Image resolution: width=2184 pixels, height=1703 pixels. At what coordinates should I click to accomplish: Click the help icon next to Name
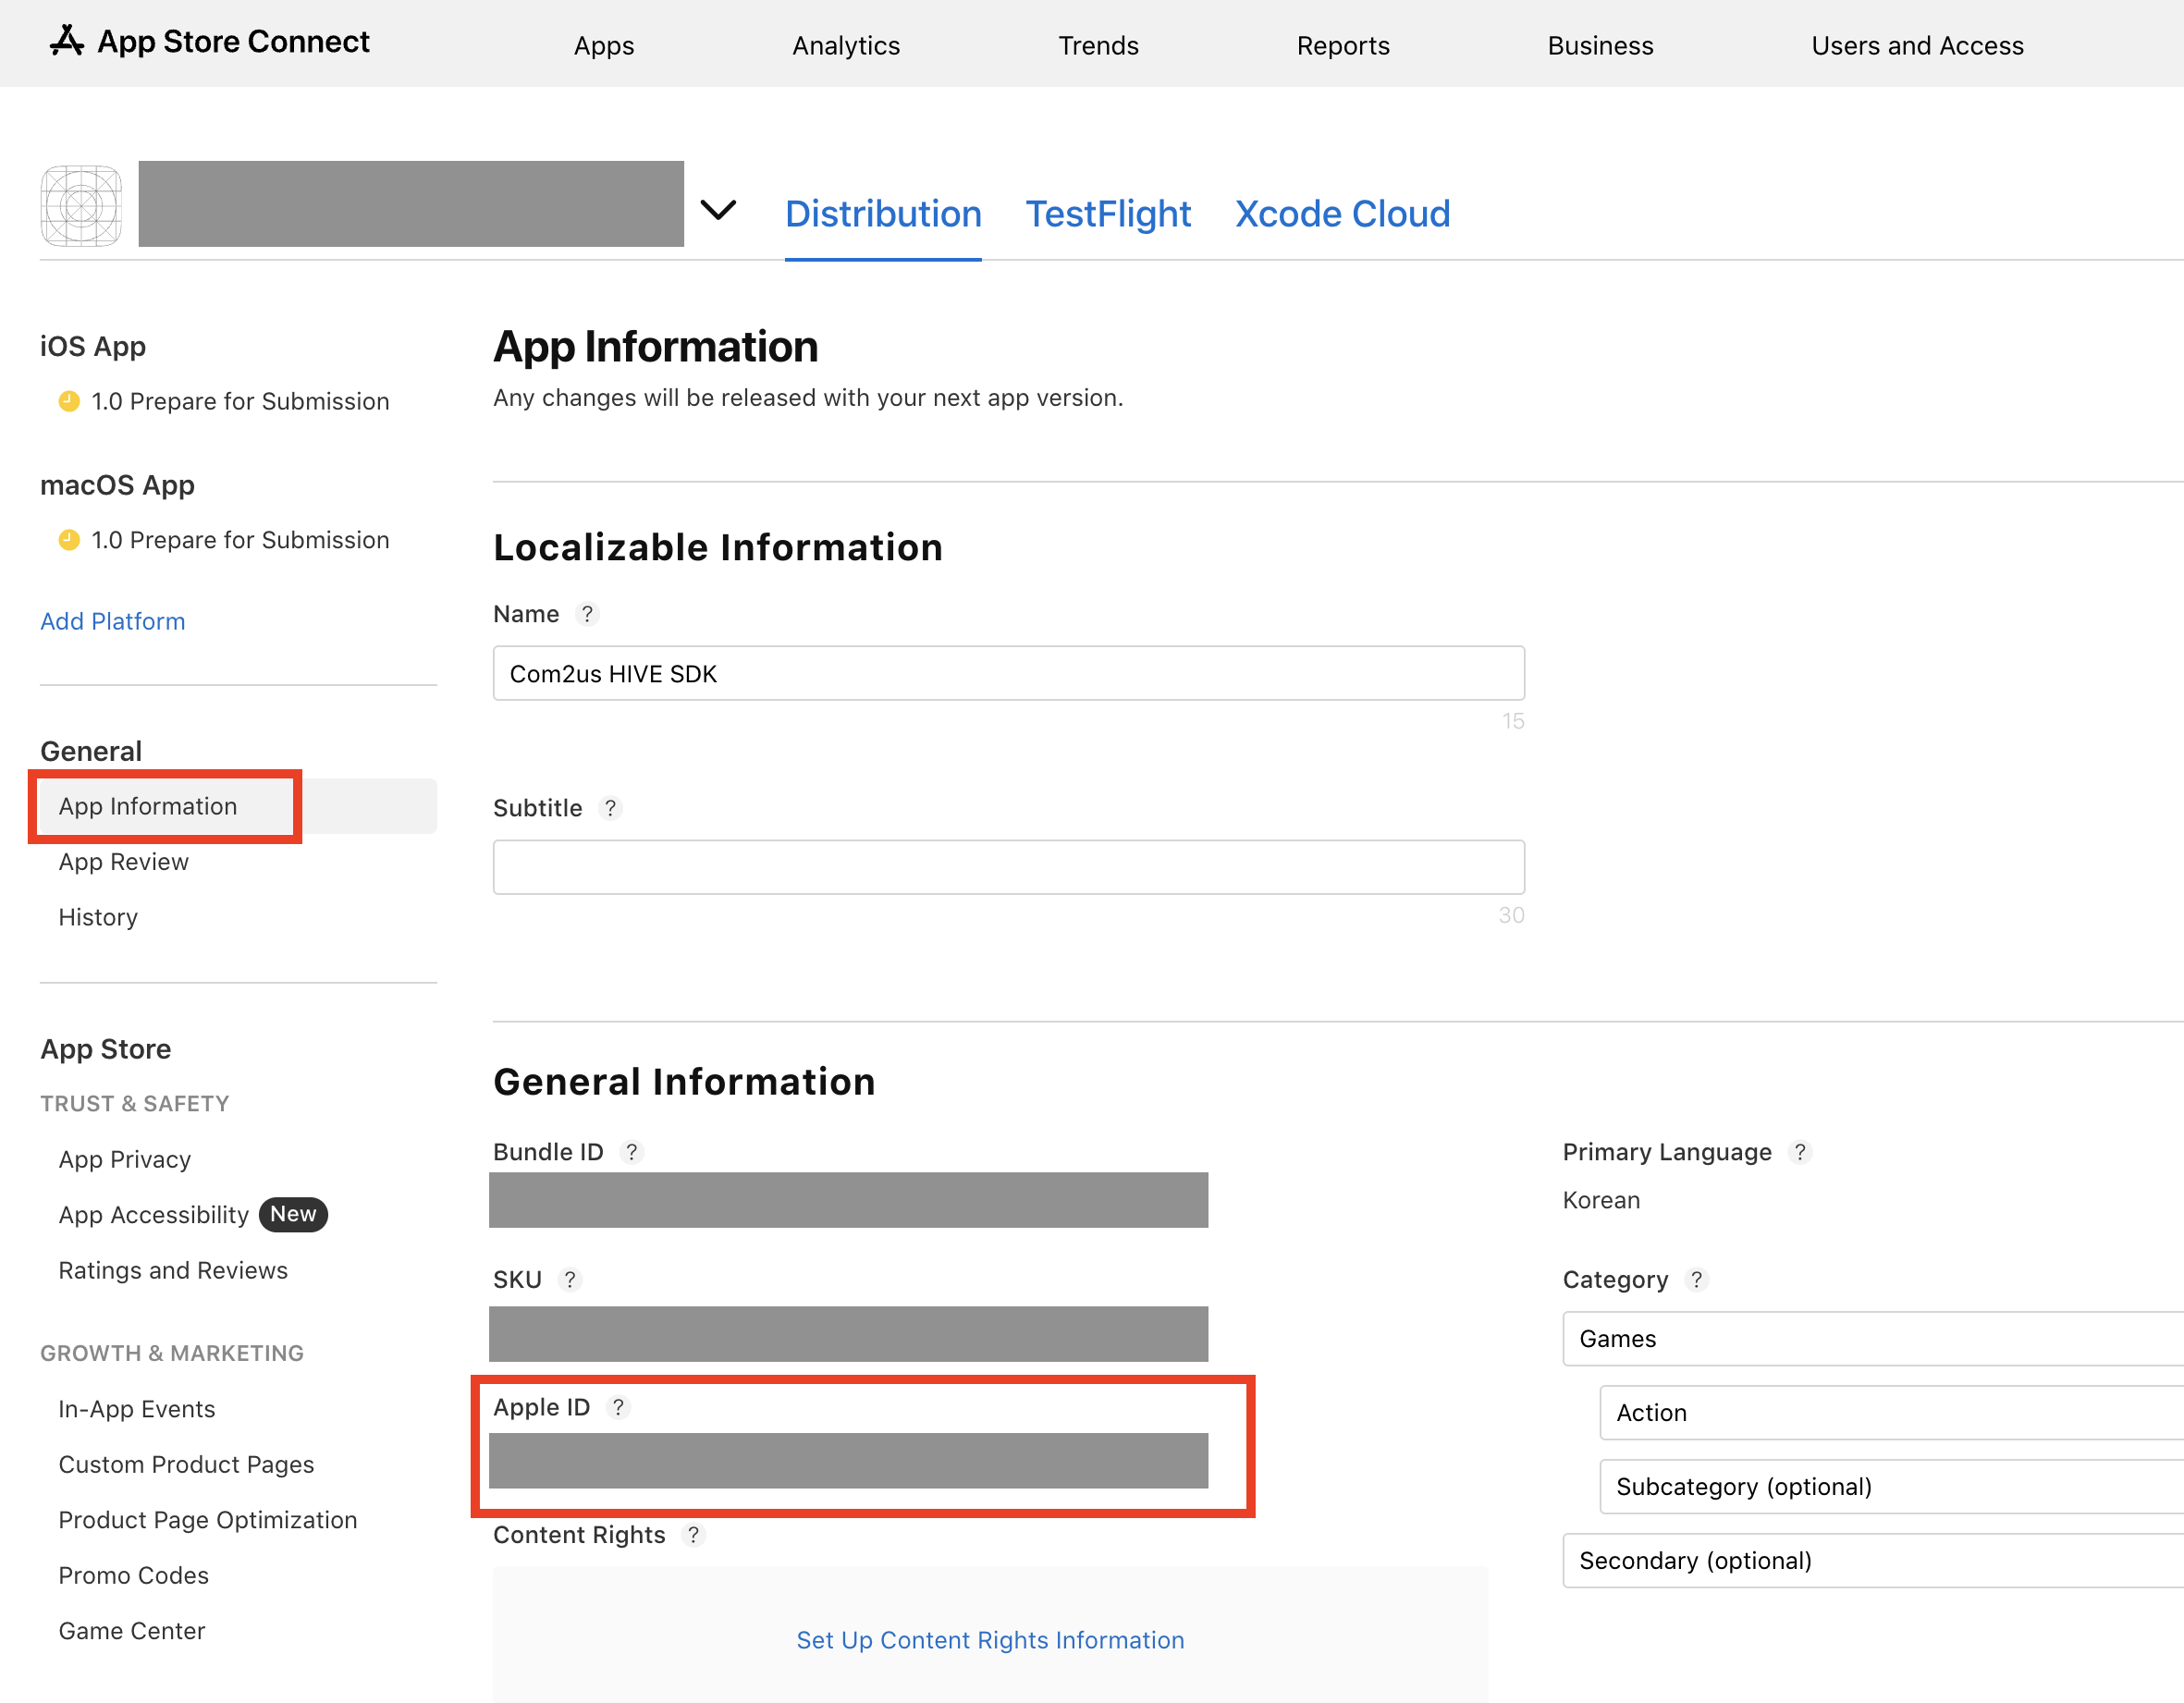coord(588,614)
